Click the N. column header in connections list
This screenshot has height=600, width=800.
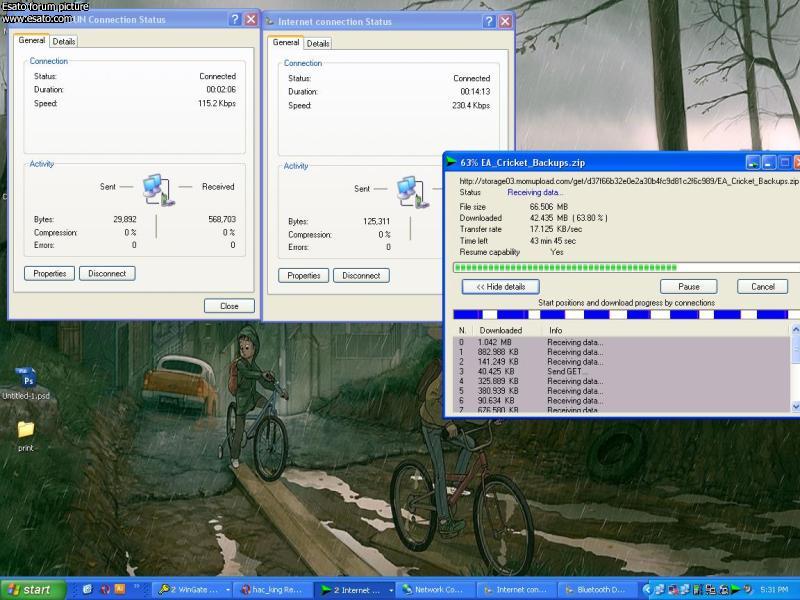[463, 330]
